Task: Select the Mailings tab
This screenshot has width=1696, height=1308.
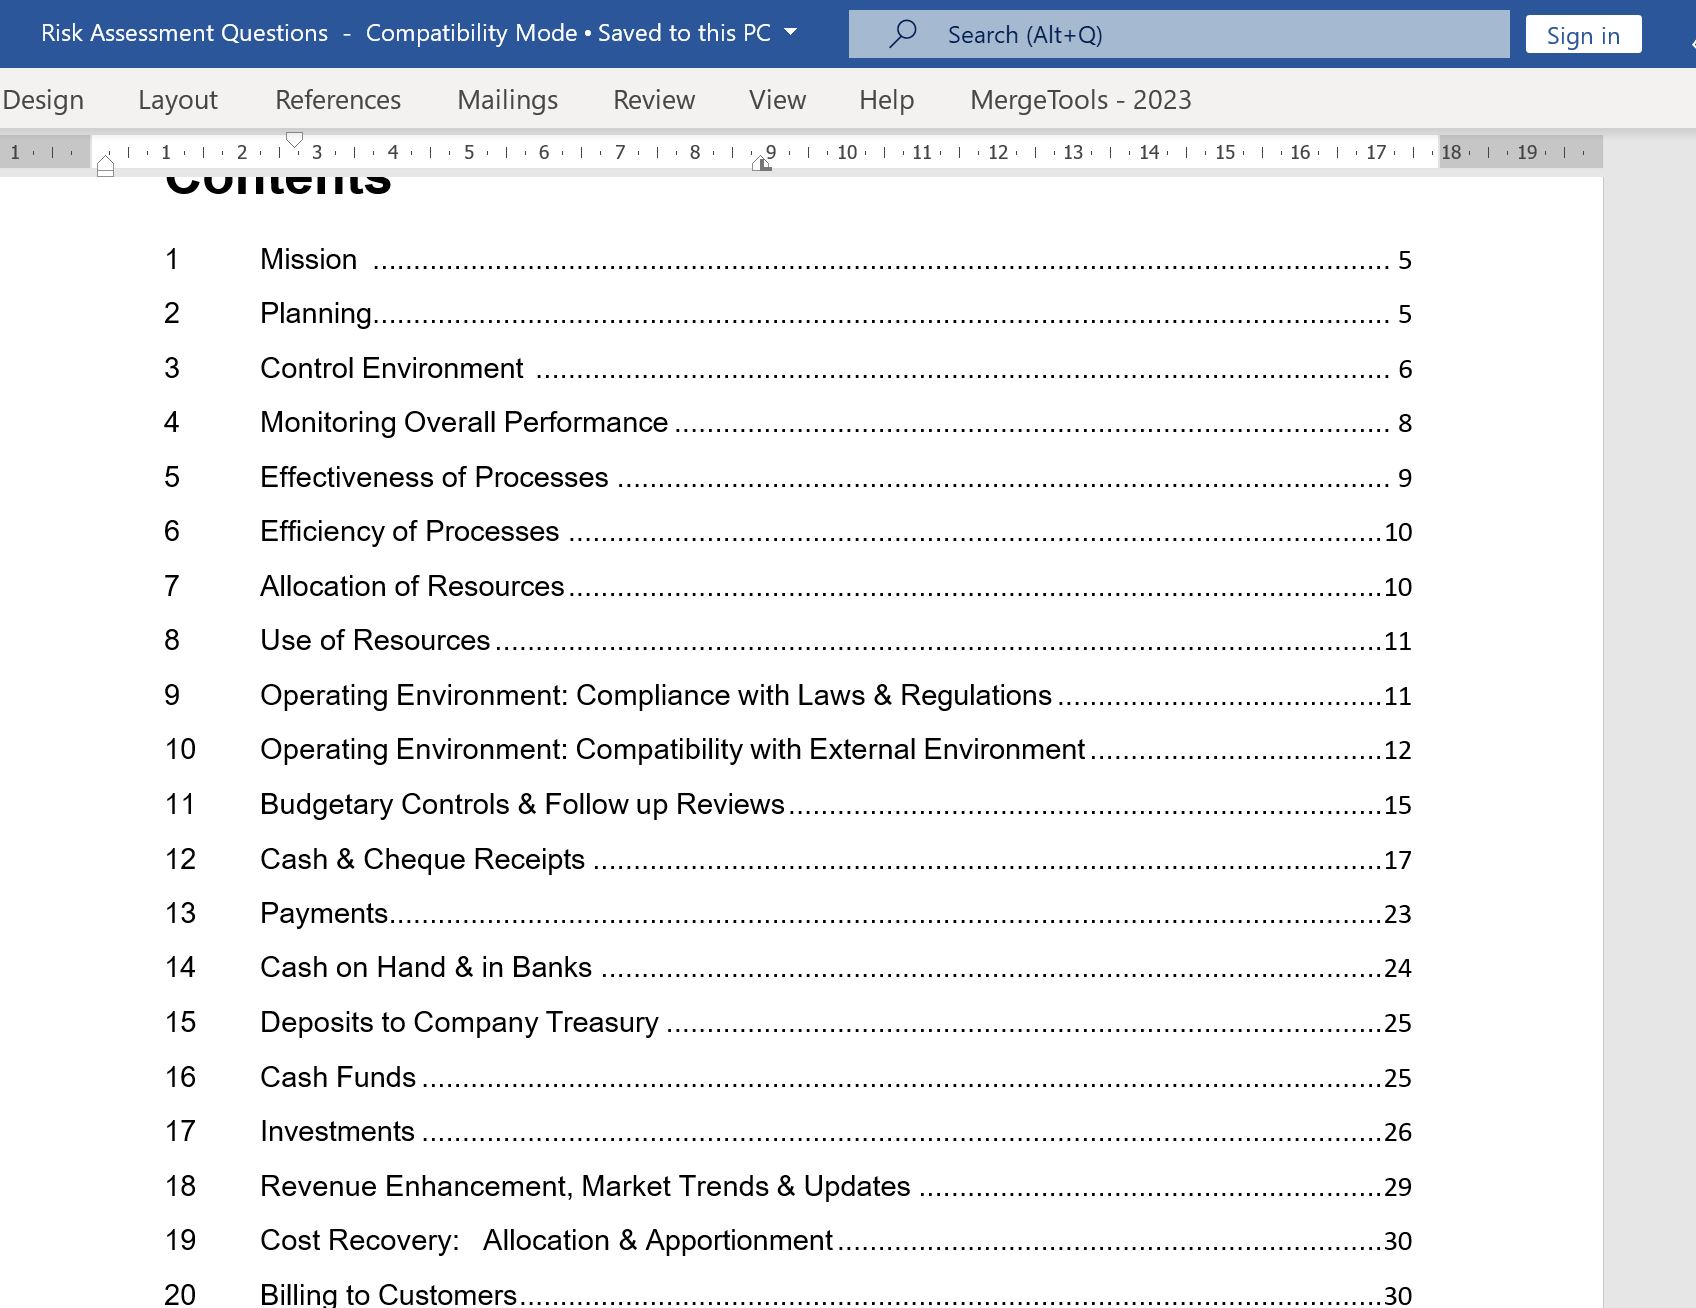Action: [x=507, y=100]
